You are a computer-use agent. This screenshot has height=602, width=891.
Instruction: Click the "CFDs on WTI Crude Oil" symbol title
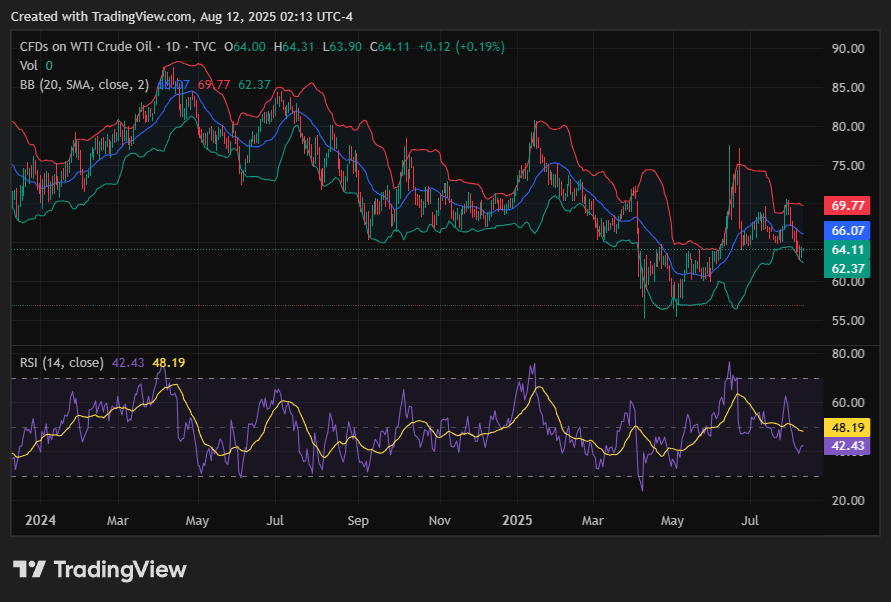[86, 47]
